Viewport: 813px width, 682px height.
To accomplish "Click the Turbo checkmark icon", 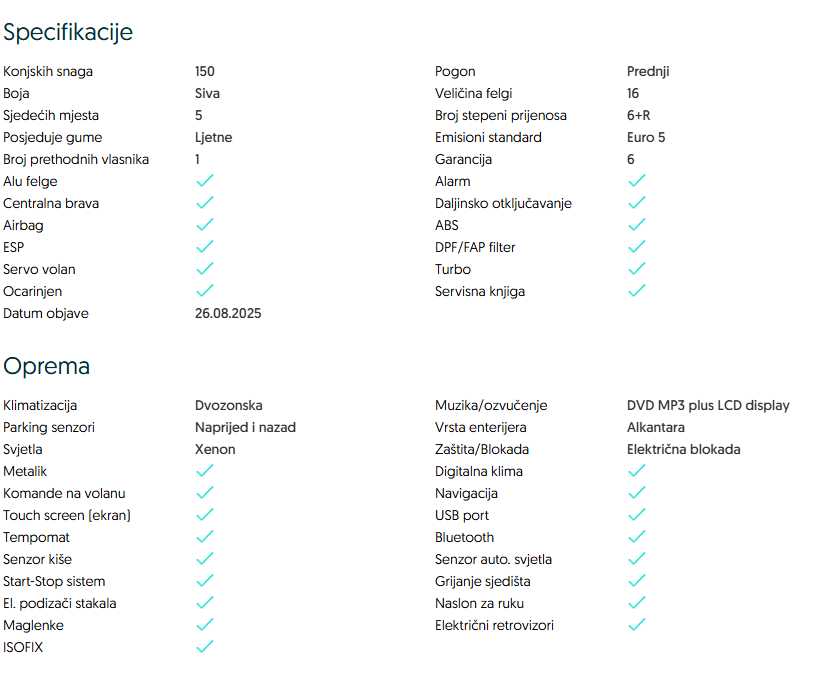I will tap(637, 269).
